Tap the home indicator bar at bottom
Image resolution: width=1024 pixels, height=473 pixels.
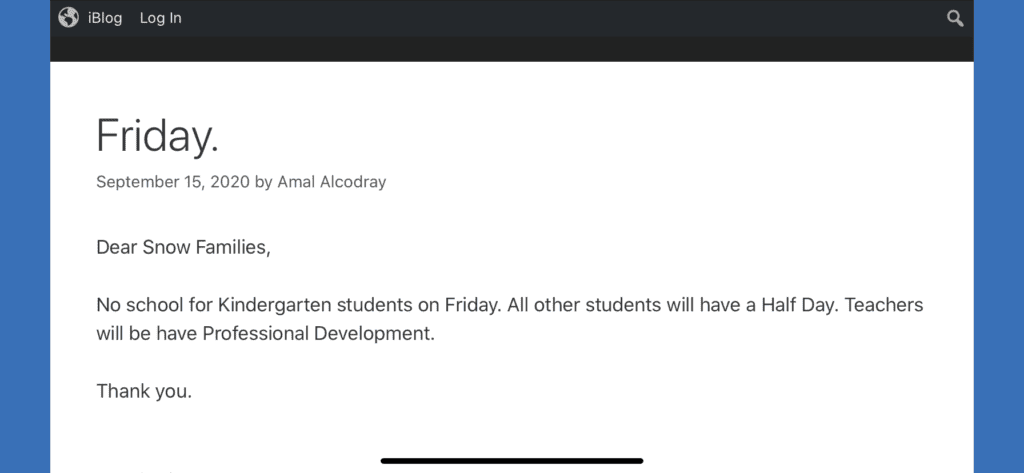click(x=512, y=461)
